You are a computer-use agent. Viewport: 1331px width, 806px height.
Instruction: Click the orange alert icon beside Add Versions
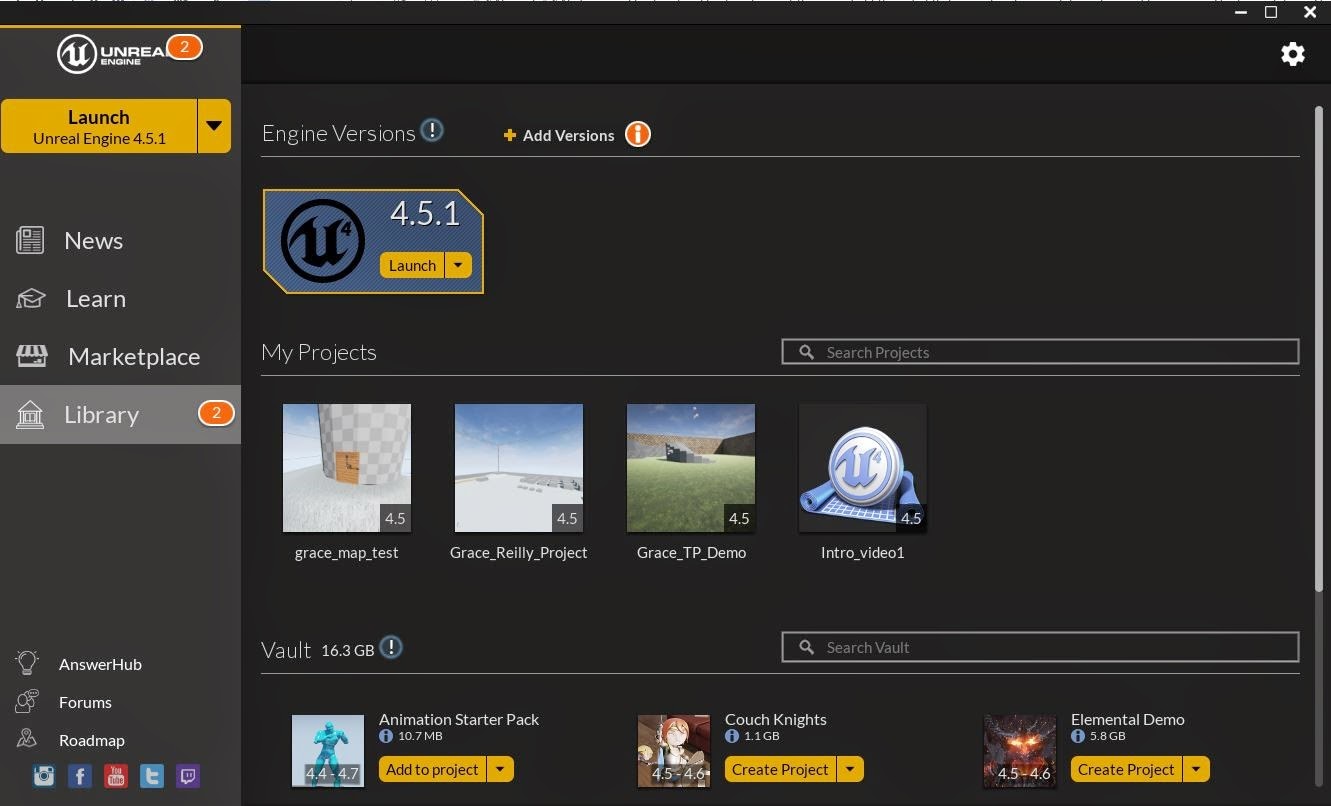tap(638, 134)
